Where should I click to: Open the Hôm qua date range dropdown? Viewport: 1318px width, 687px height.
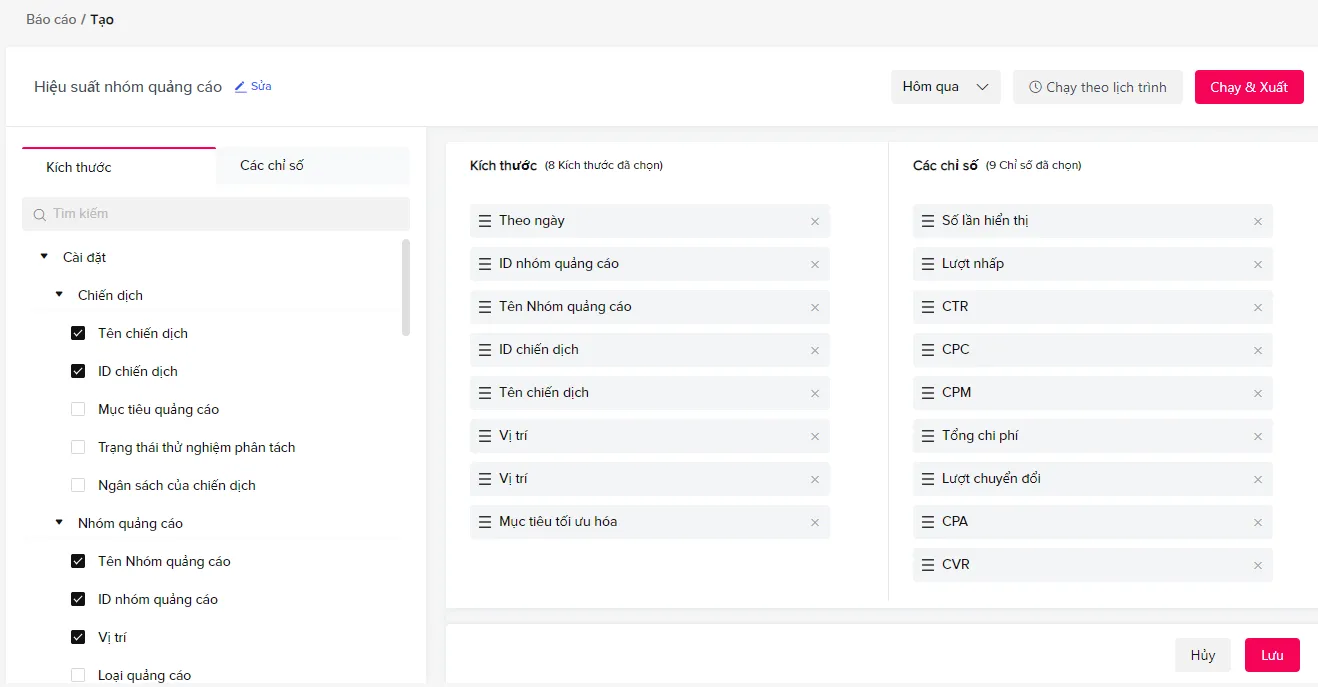(946, 87)
